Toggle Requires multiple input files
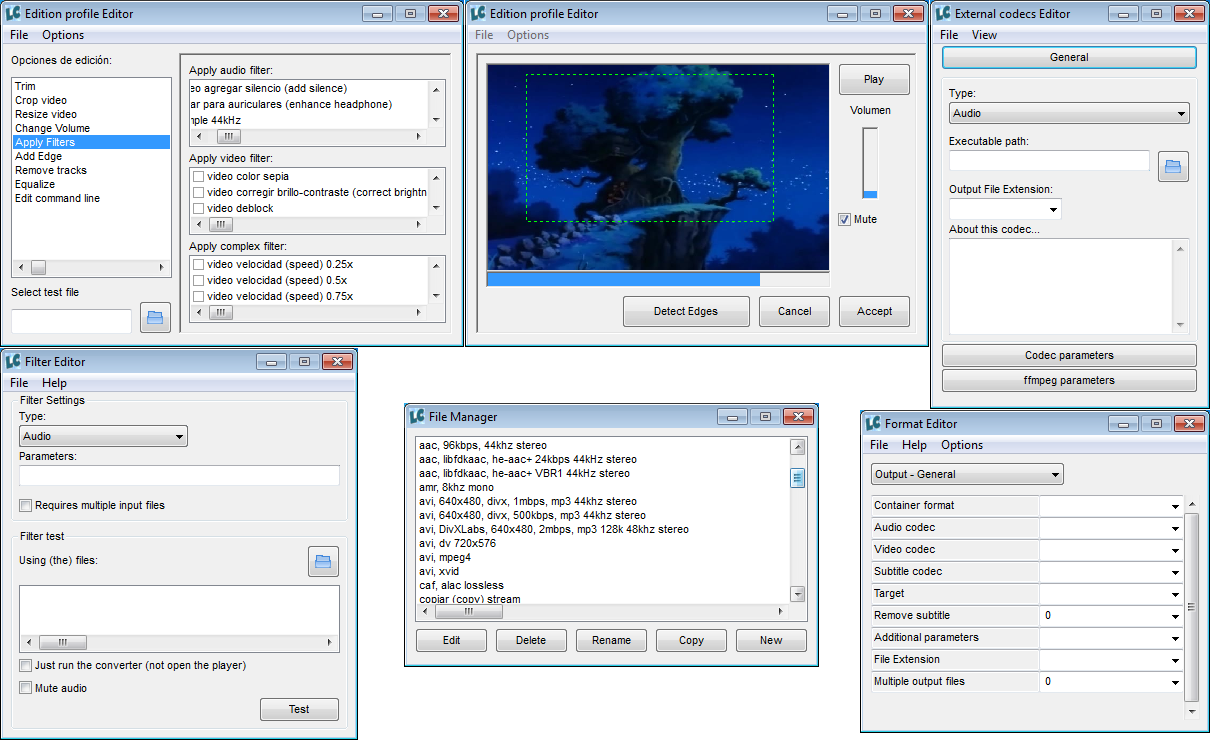Screen dimensions: 1210x740 26,505
